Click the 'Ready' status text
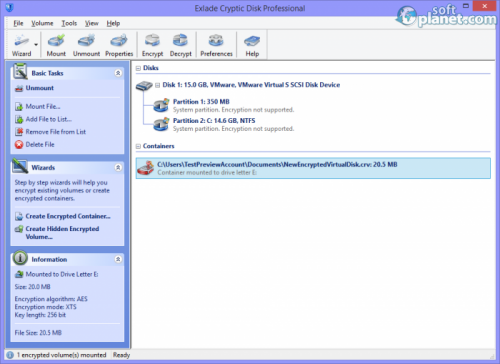Viewport: 500px width, 364px height. click(x=121, y=355)
